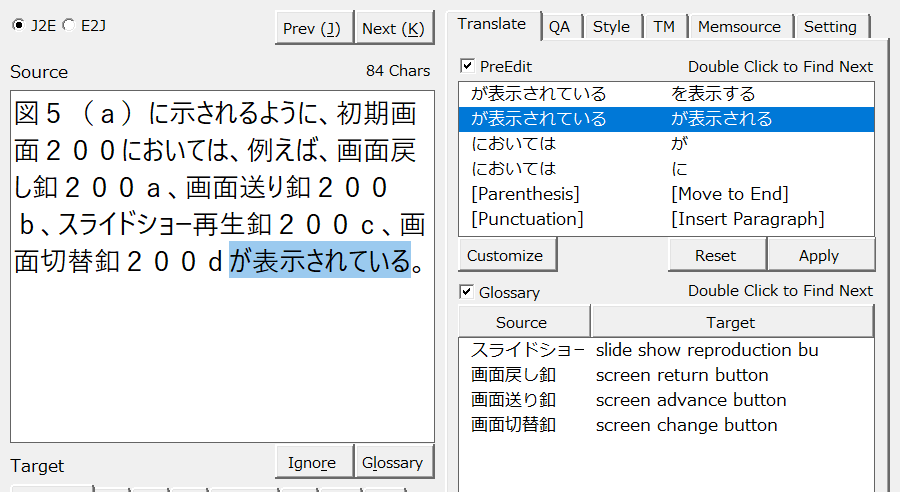Select the [Parenthesis] Move to End rule

tap(665, 194)
